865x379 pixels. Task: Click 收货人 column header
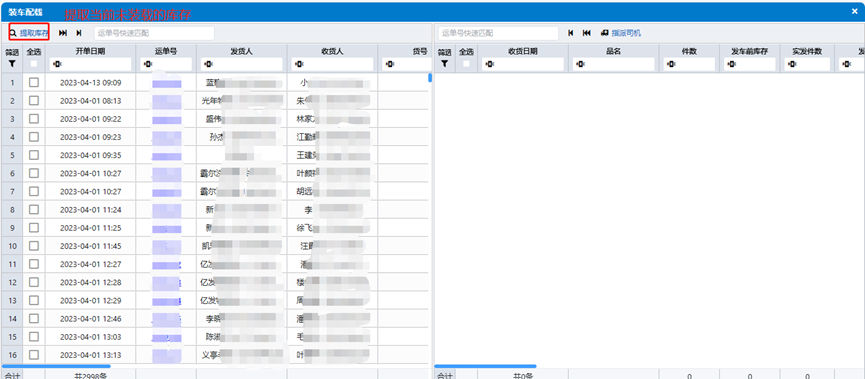[x=333, y=51]
